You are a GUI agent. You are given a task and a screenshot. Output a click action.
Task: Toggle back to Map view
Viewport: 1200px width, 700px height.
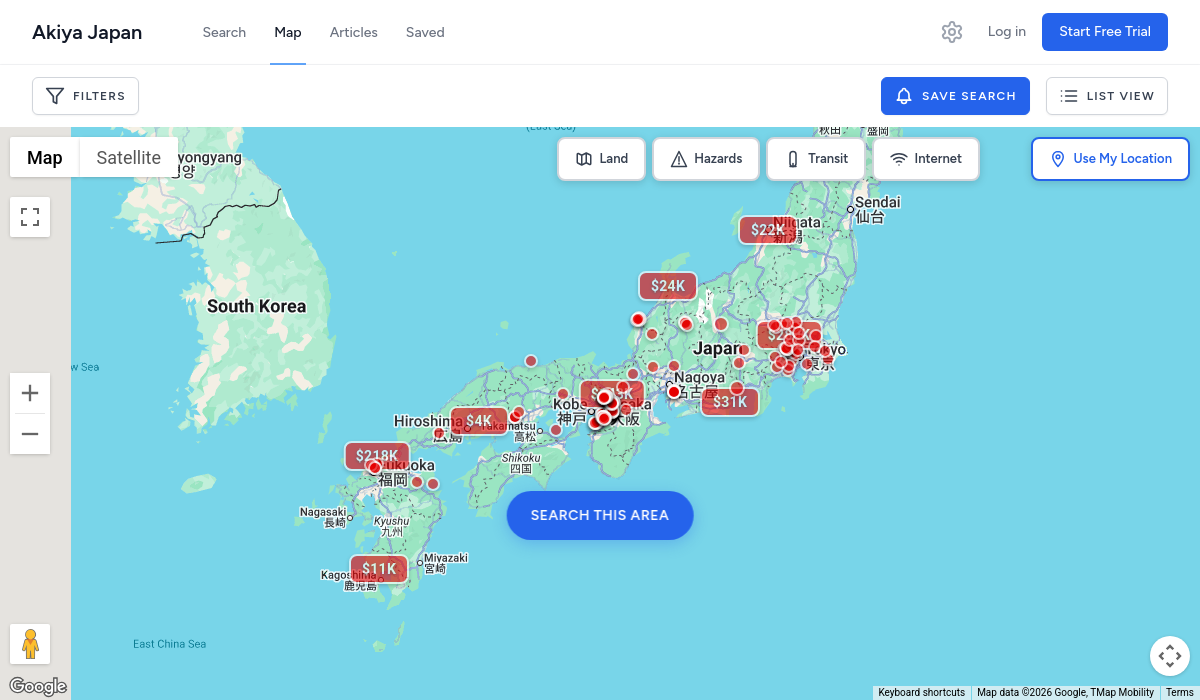(44, 157)
